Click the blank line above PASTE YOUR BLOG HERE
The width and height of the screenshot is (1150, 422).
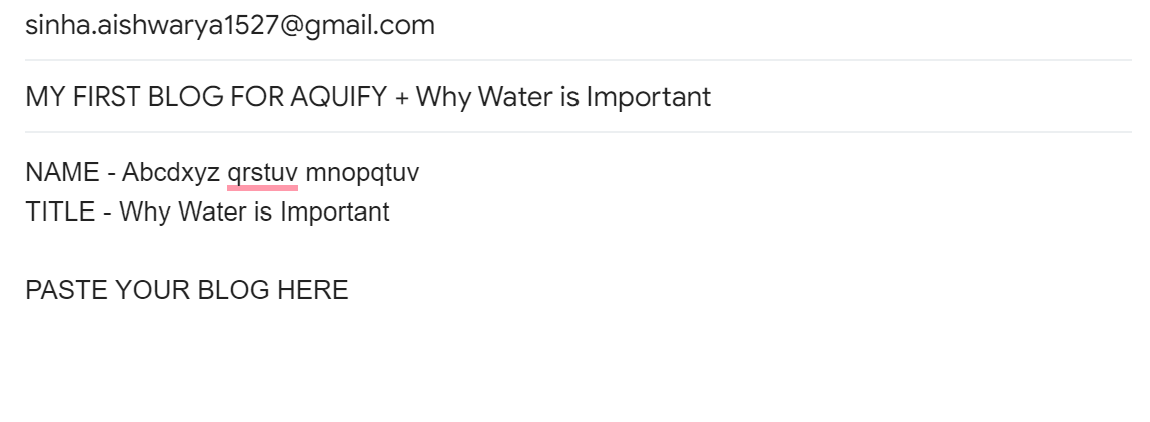(x=578, y=252)
